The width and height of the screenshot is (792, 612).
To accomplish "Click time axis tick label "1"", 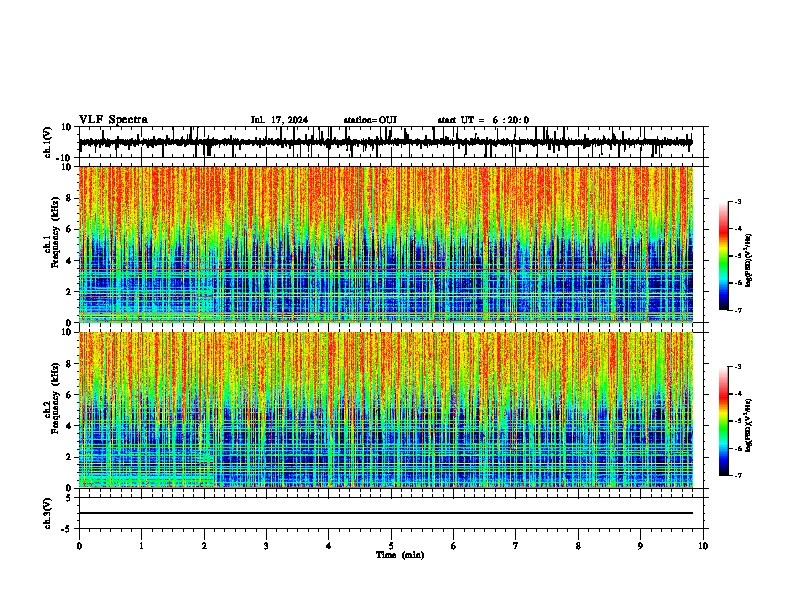I will pos(141,546).
